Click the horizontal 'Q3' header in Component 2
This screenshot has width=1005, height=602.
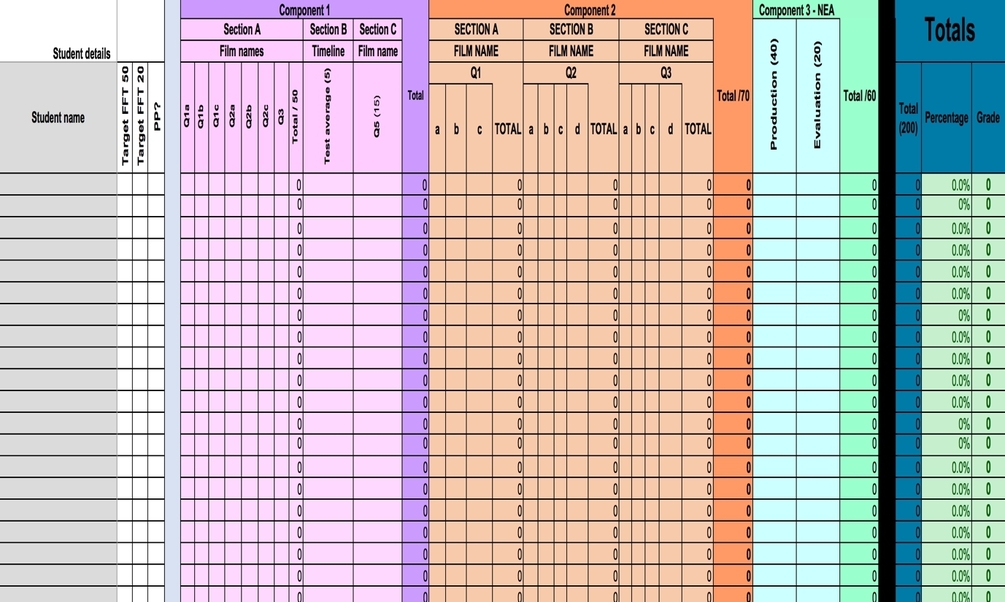coord(666,73)
